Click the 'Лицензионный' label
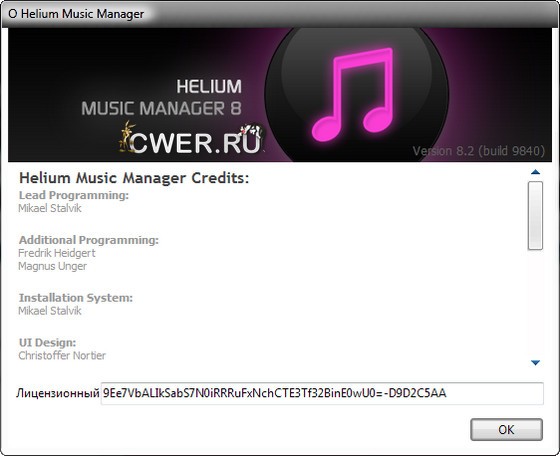The width and height of the screenshot is (560, 456). click(58, 394)
